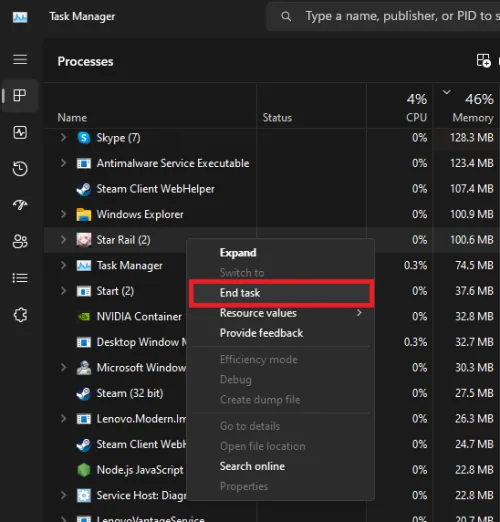The height and width of the screenshot is (522, 500).
Task: Click Provide feedback menu entry
Action: [261, 333]
